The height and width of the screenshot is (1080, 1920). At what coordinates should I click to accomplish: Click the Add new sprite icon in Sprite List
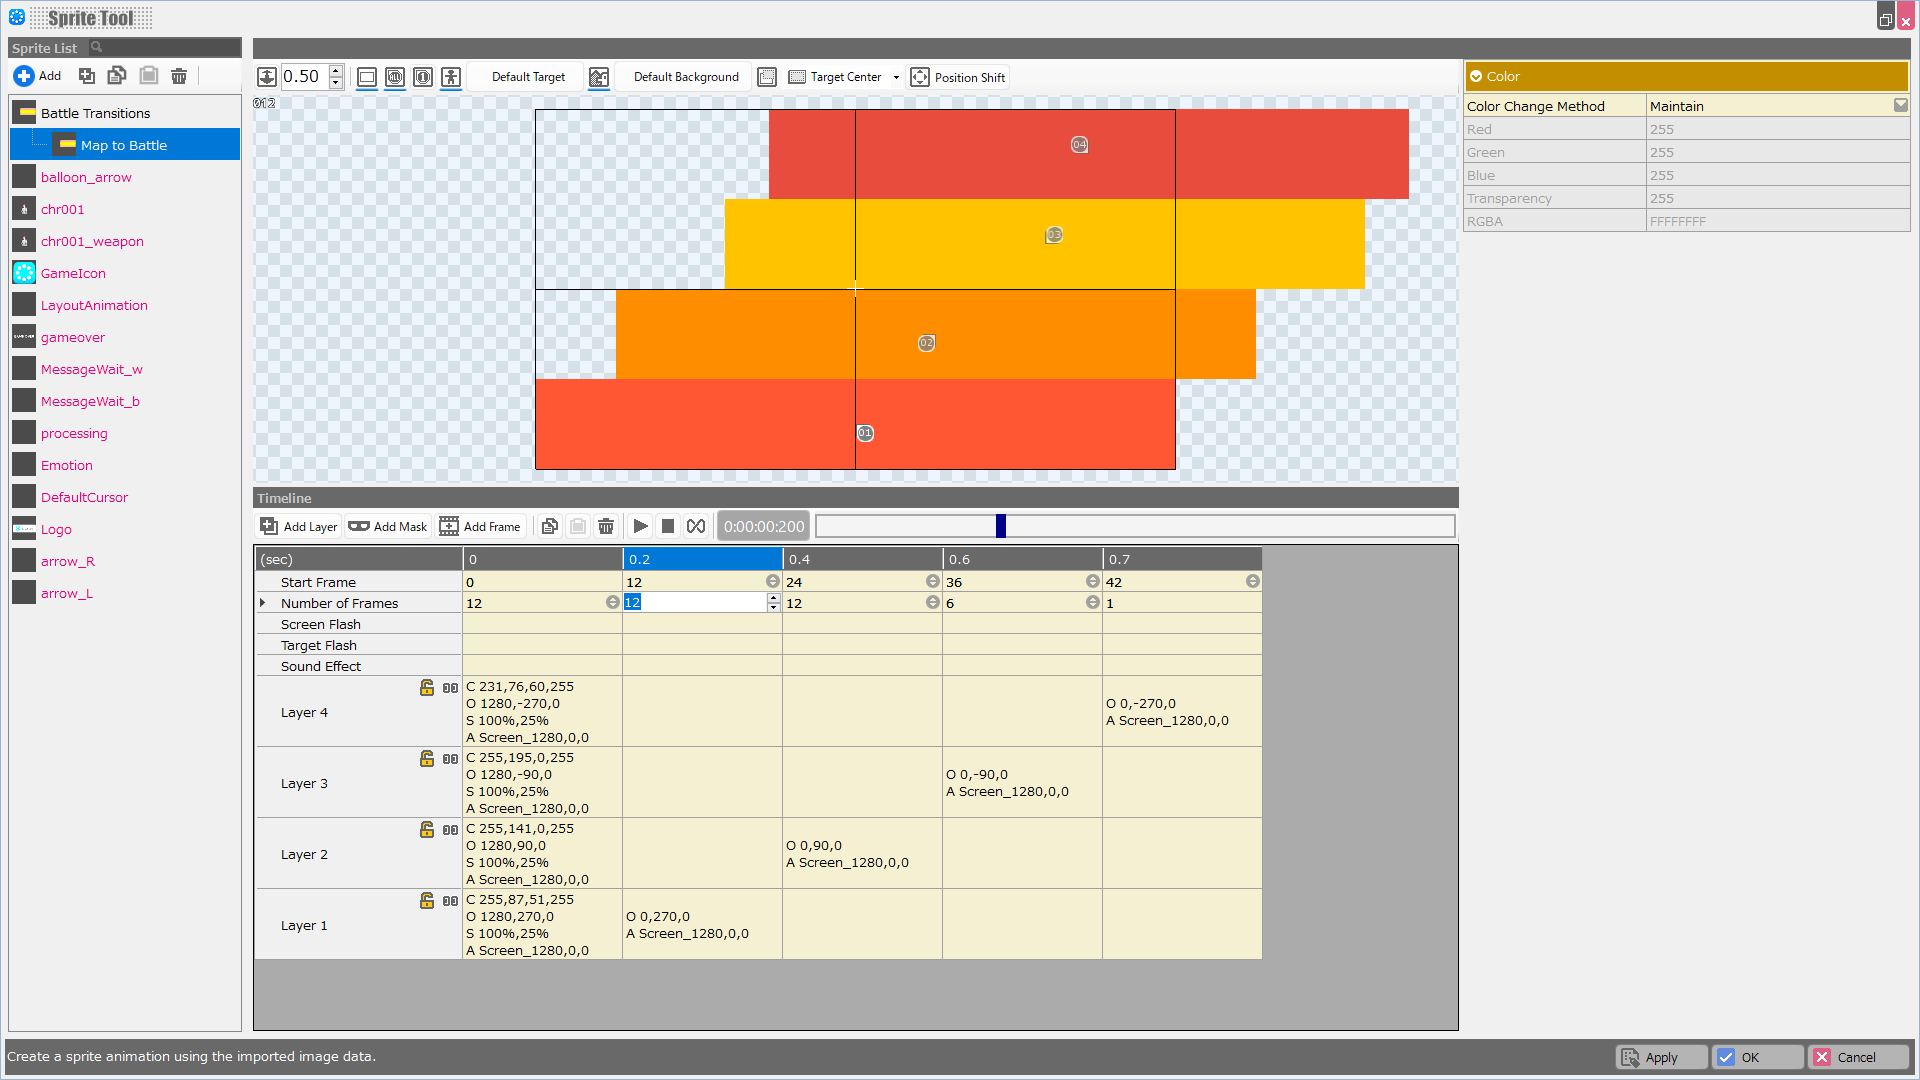point(24,75)
